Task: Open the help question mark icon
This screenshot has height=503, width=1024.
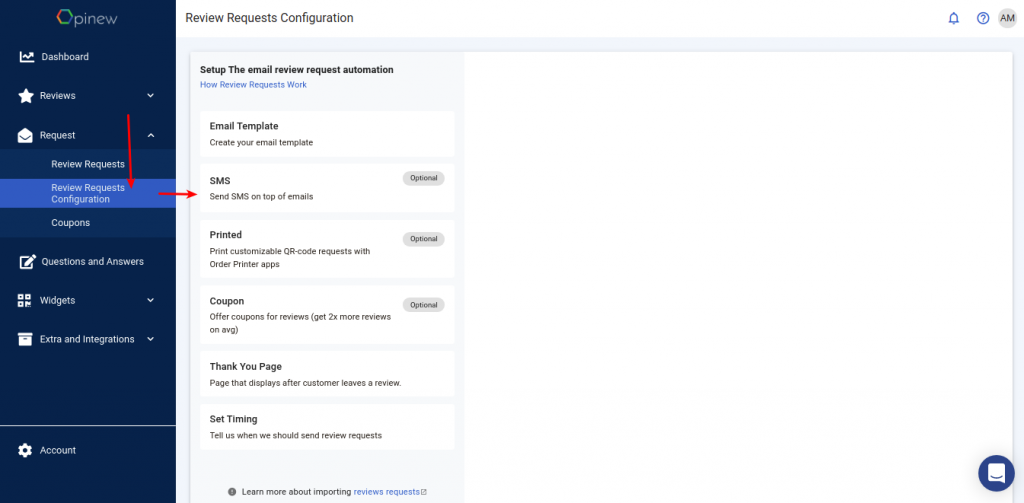Action: coord(982,18)
